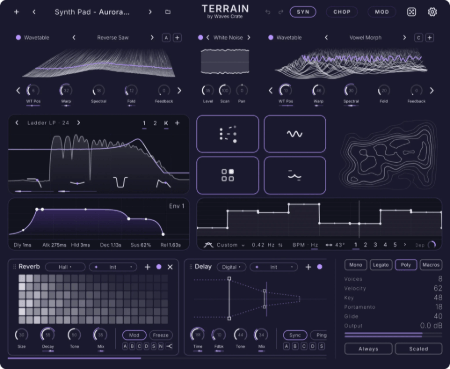Click the undo arrow icon
Viewport: 450px width, 369px height.
268,12
